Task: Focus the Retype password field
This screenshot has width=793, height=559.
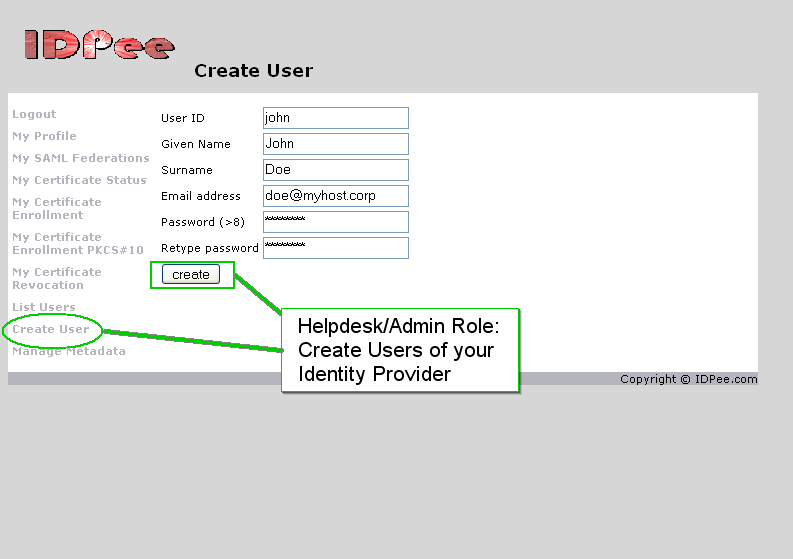Action: tap(336, 248)
